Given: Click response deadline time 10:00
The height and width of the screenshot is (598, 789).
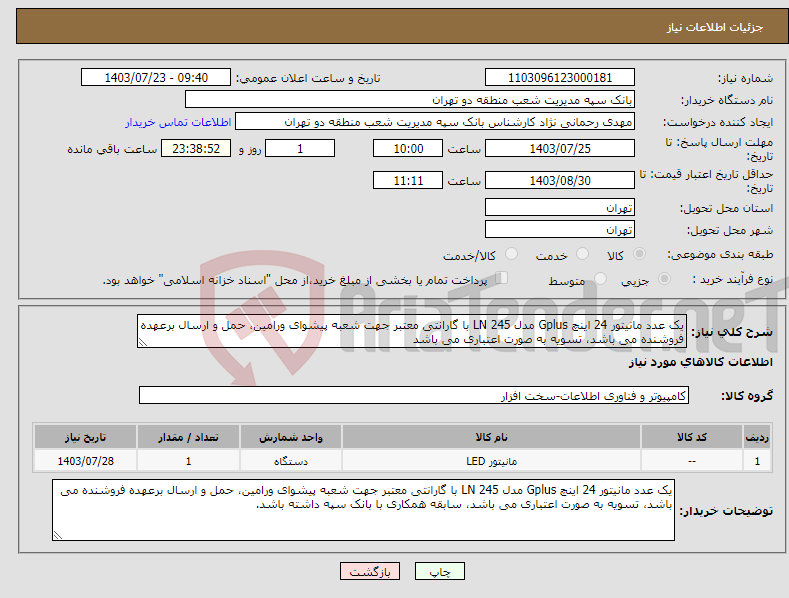Looking at the screenshot, I should coord(408,148).
